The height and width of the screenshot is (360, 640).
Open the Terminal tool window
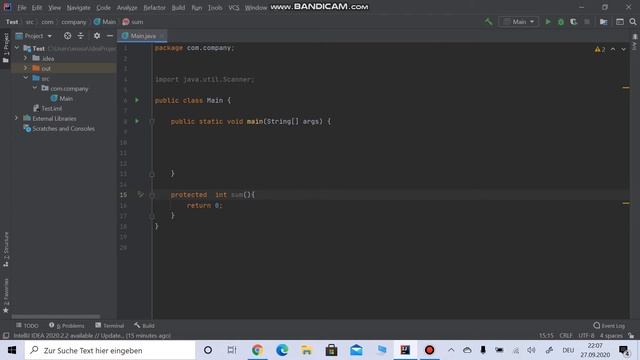[x=109, y=325]
